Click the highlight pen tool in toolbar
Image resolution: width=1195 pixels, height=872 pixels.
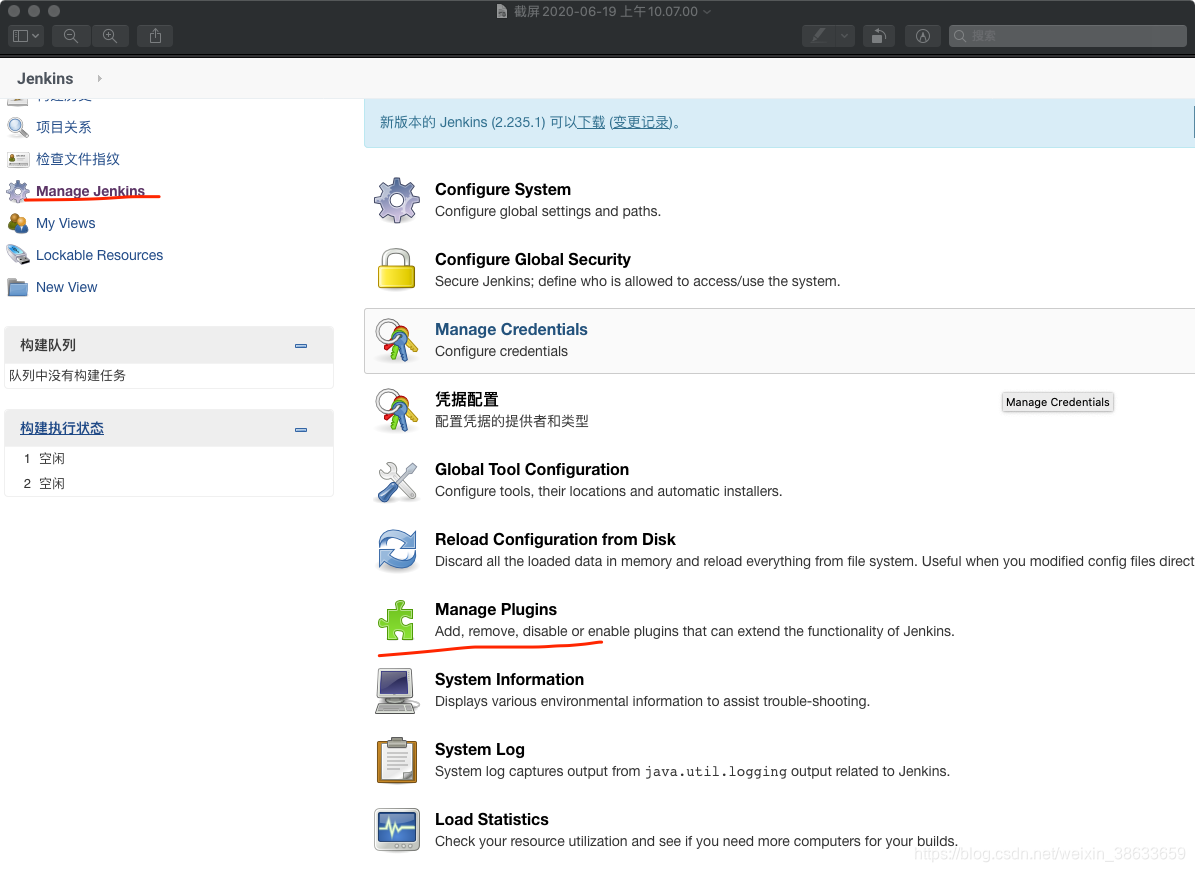(x=819, y=36)
